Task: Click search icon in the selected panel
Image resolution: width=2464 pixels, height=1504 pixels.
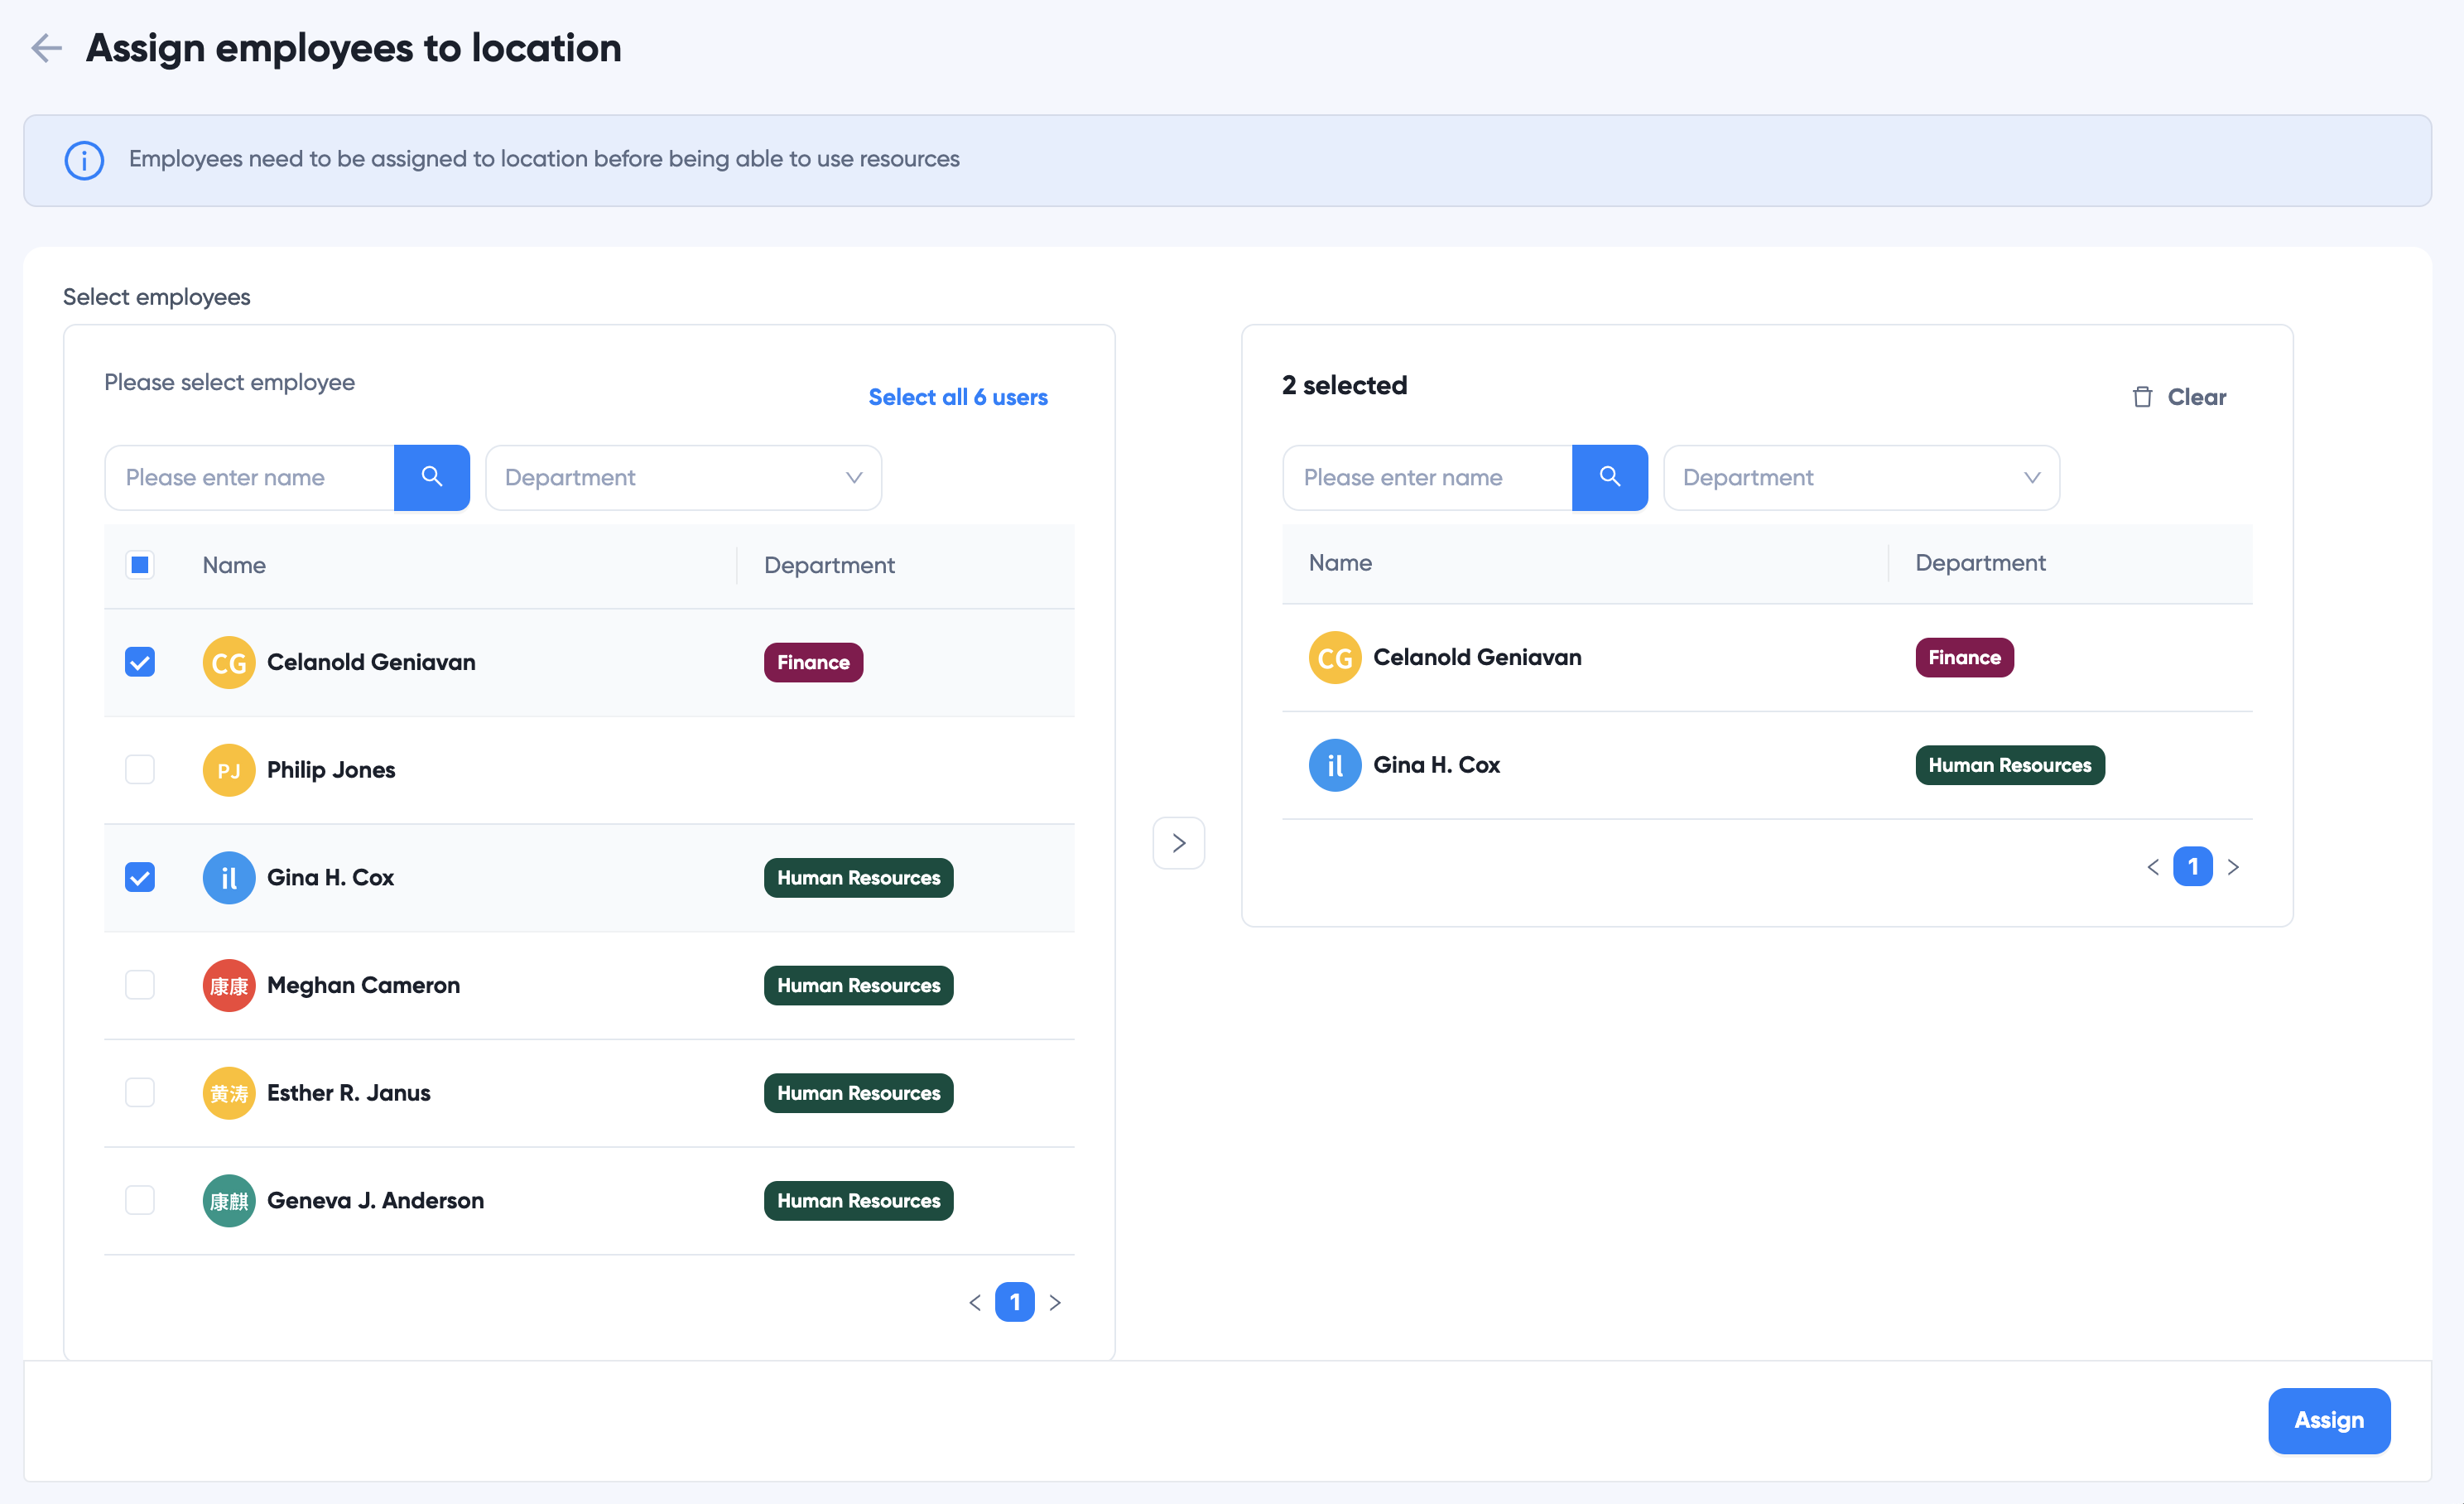Action: click(1610, 477)
